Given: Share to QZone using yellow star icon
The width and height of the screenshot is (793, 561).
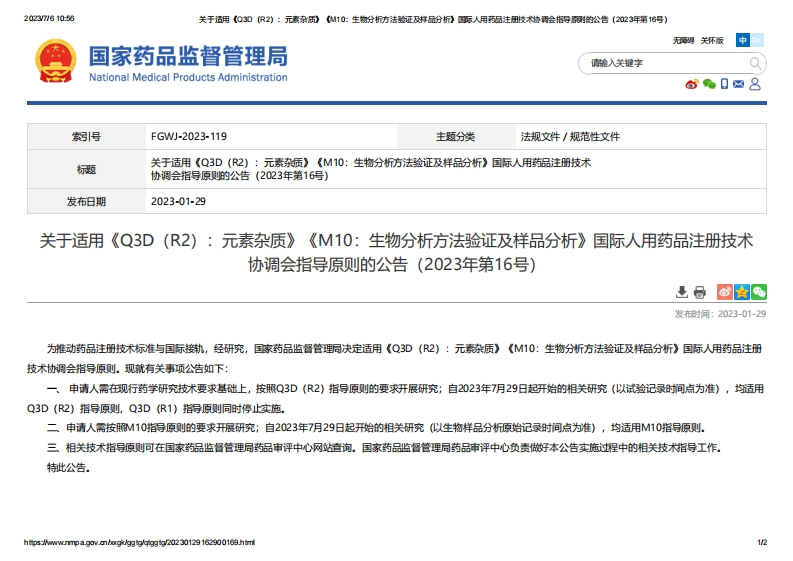Looking at the screenshot, I should 742,292.
